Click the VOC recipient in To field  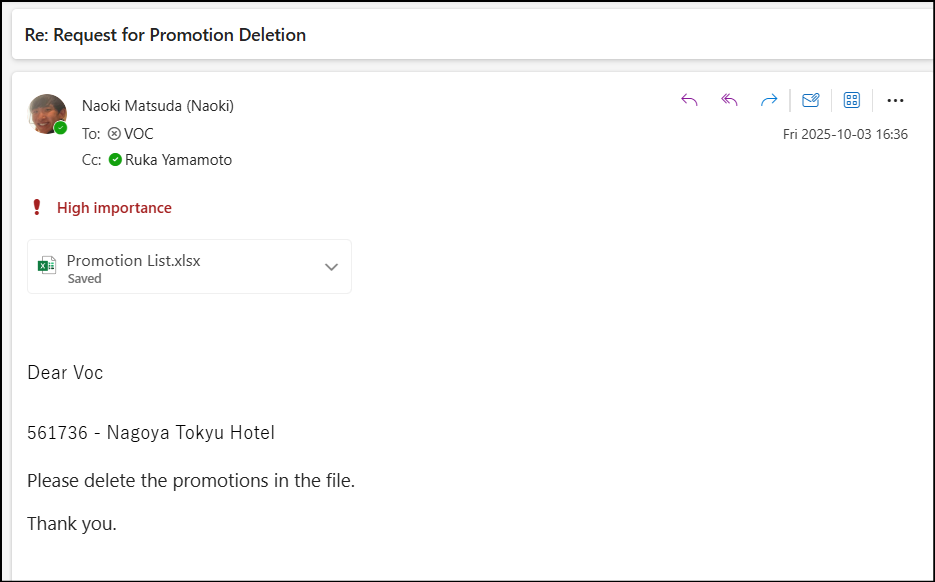coord(138,133)
